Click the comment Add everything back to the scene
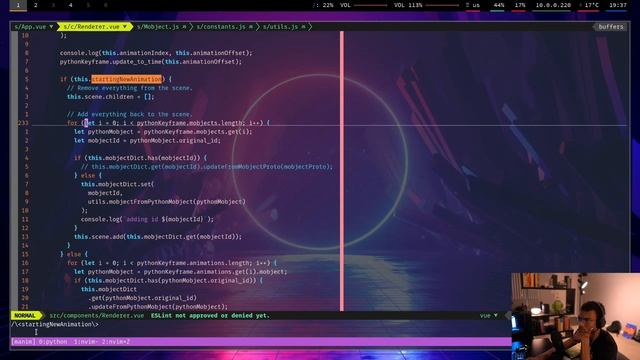This screenshot has width=640, height=360. pyautogui.click(x=129, y=114)
